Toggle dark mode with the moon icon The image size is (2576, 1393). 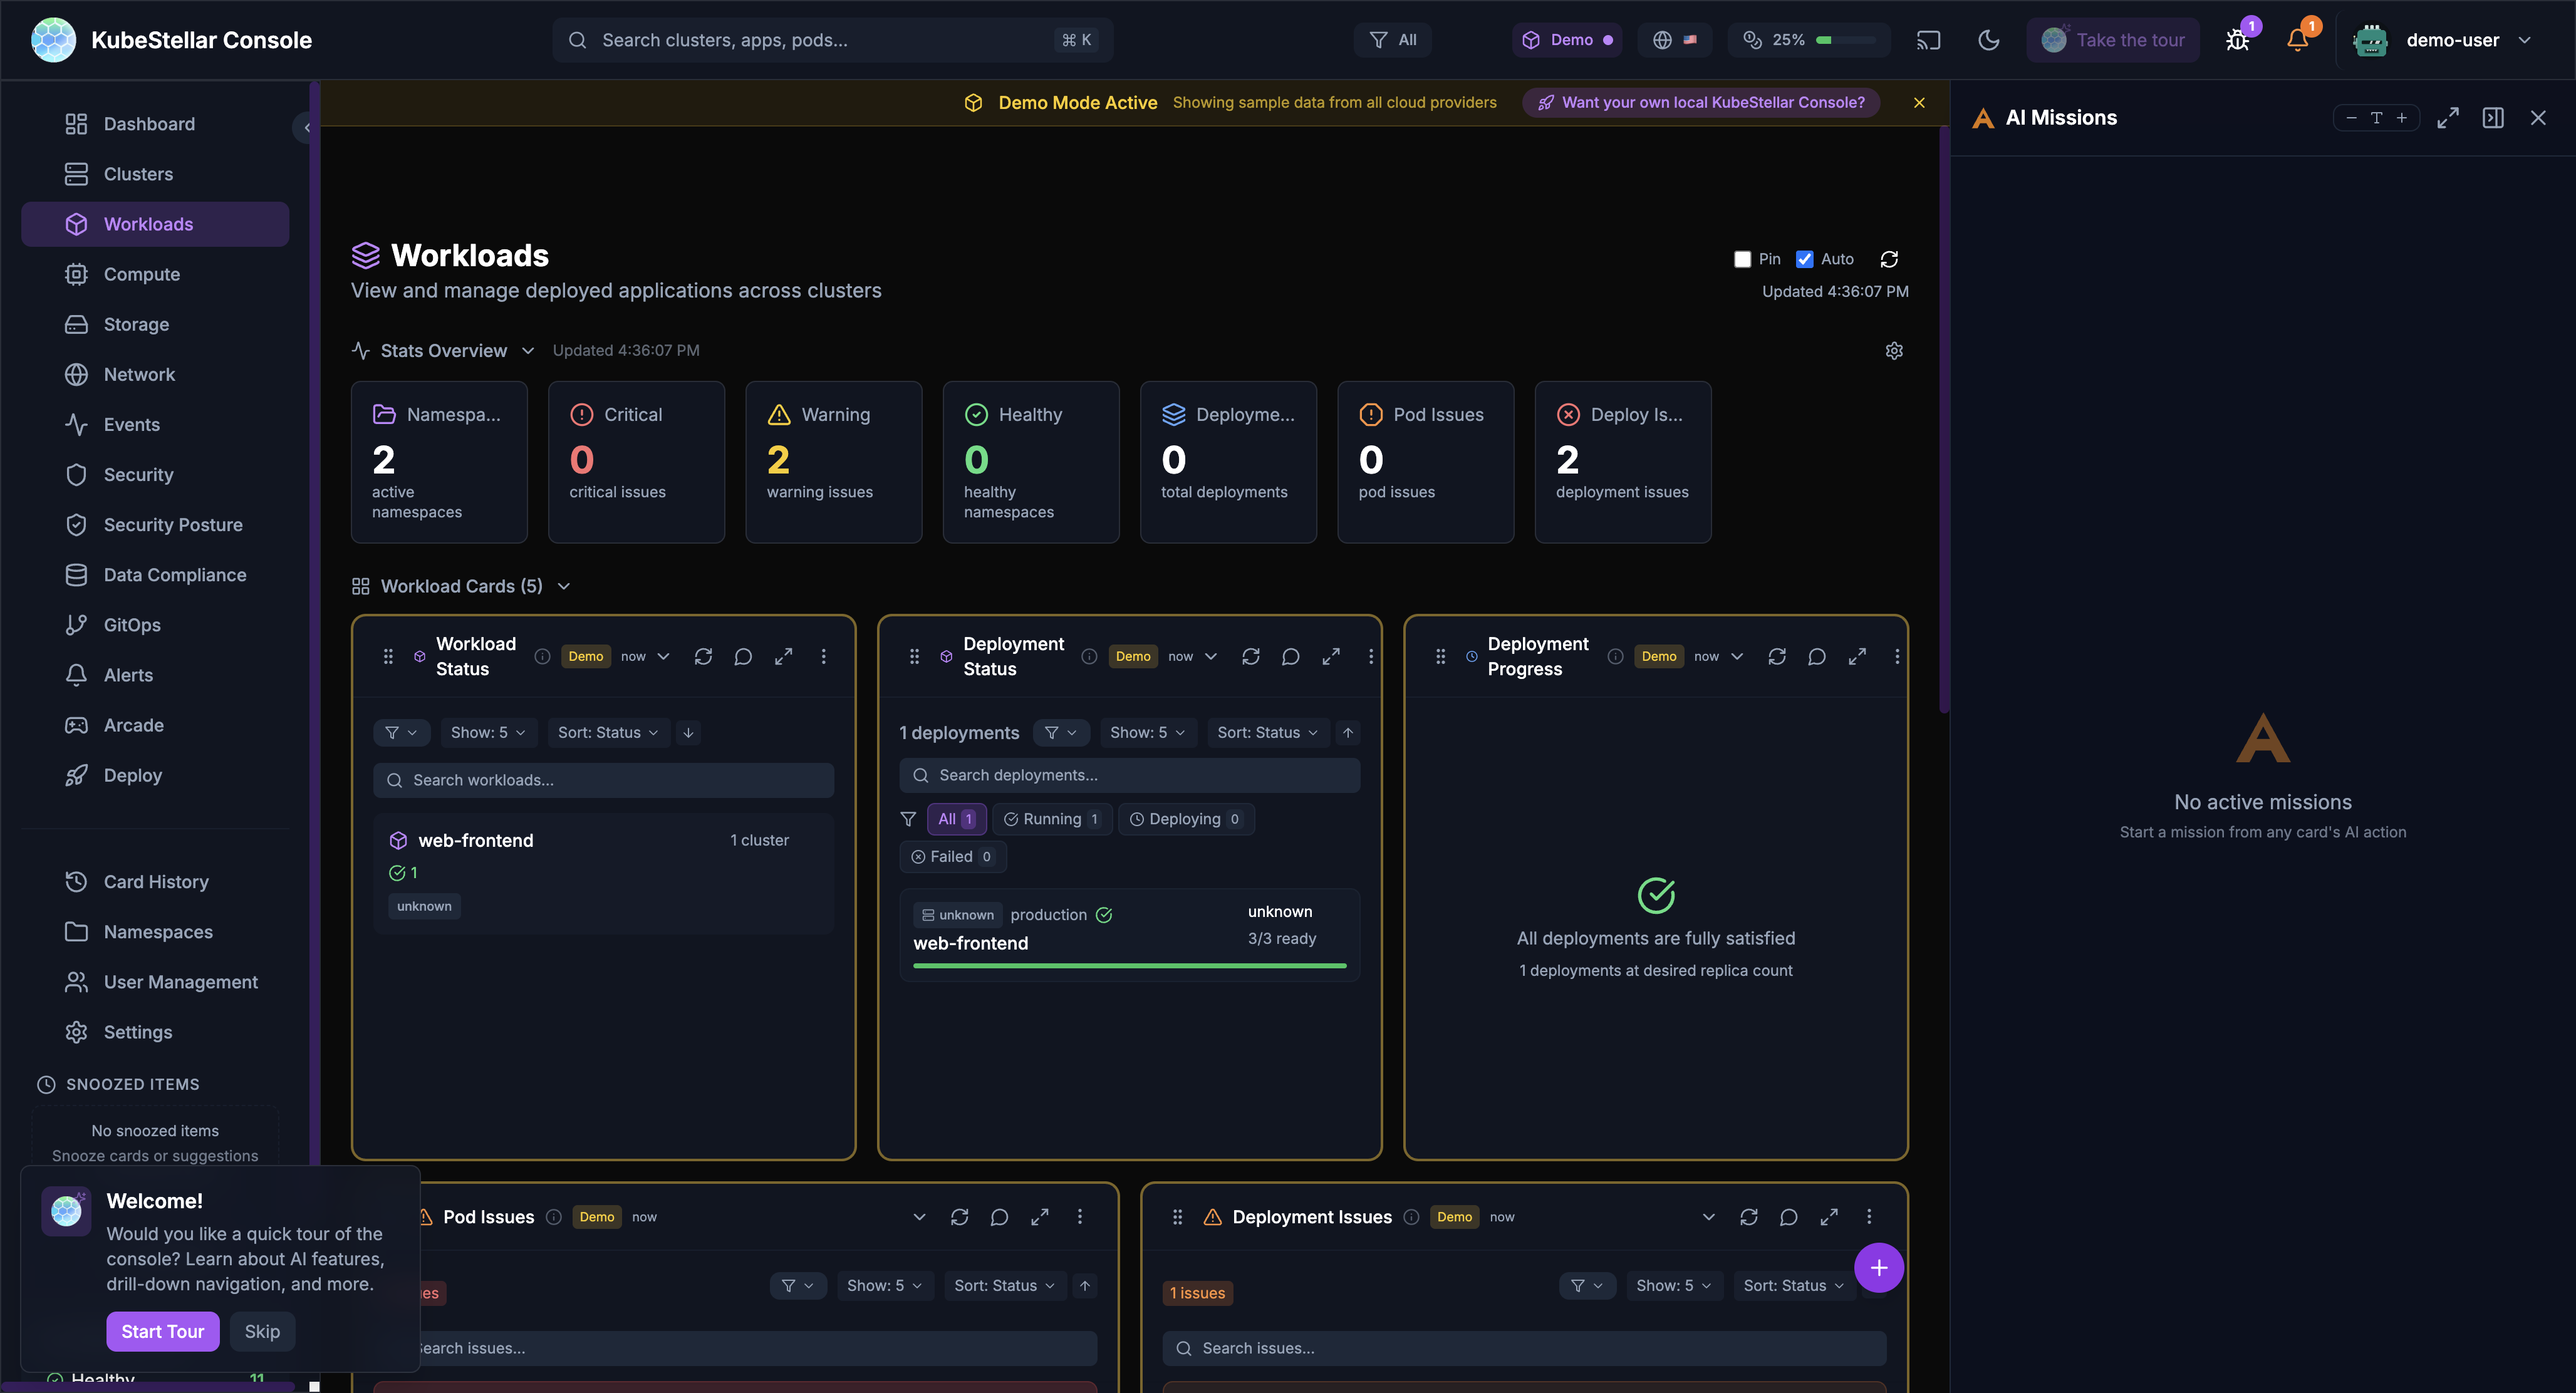point(1988,40)
